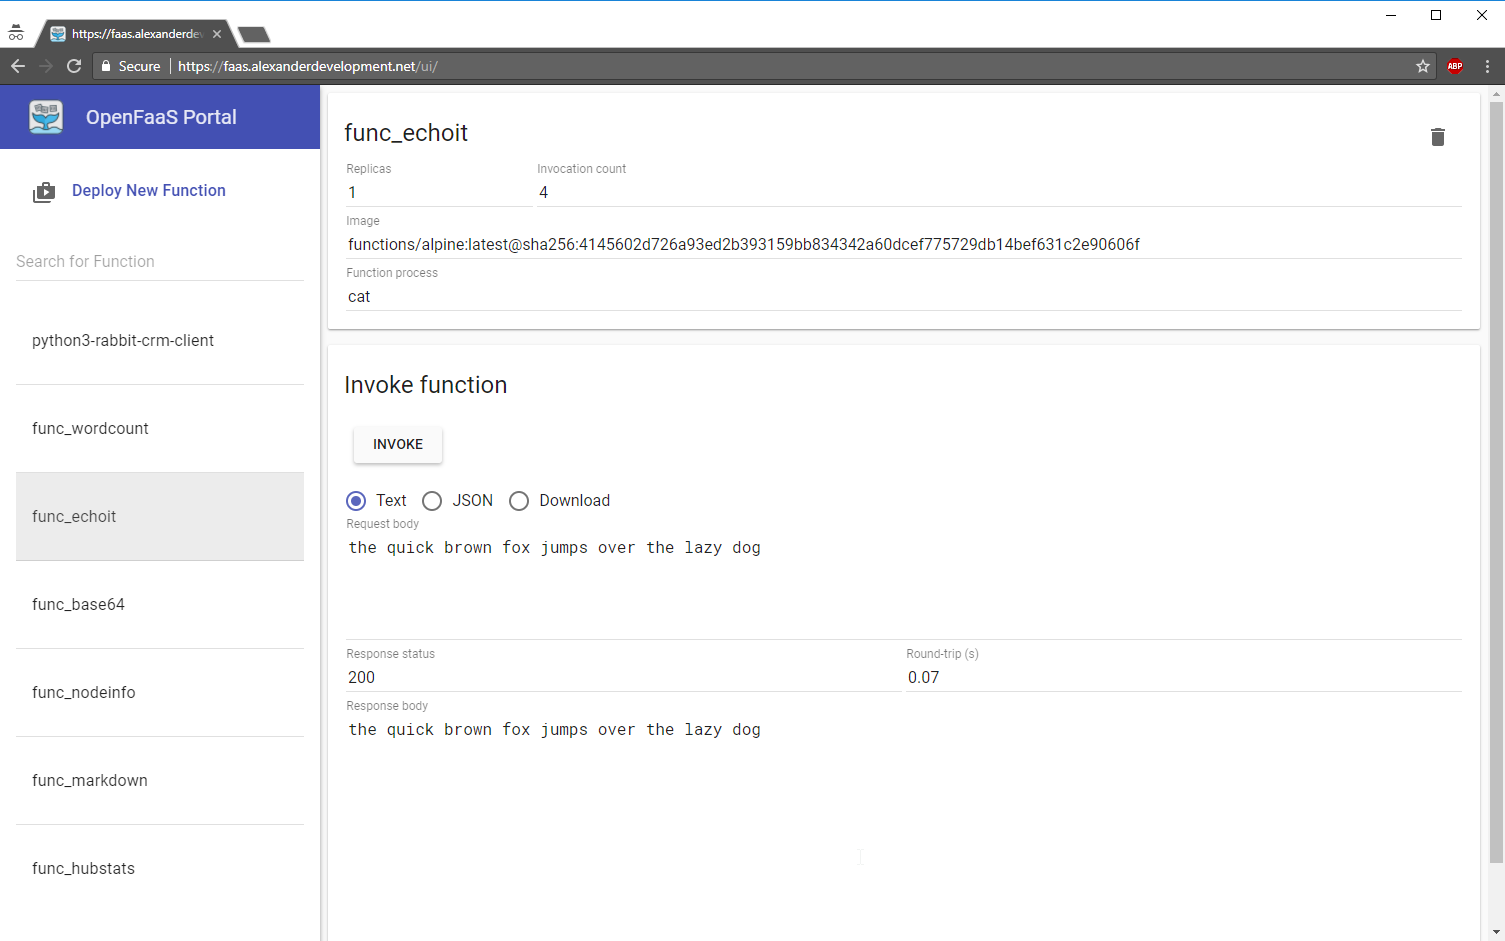Click the Response body text
Image resolution: width=1505 pixels, height=941 pixels.
pyautogui.click(x=555, y=730)
